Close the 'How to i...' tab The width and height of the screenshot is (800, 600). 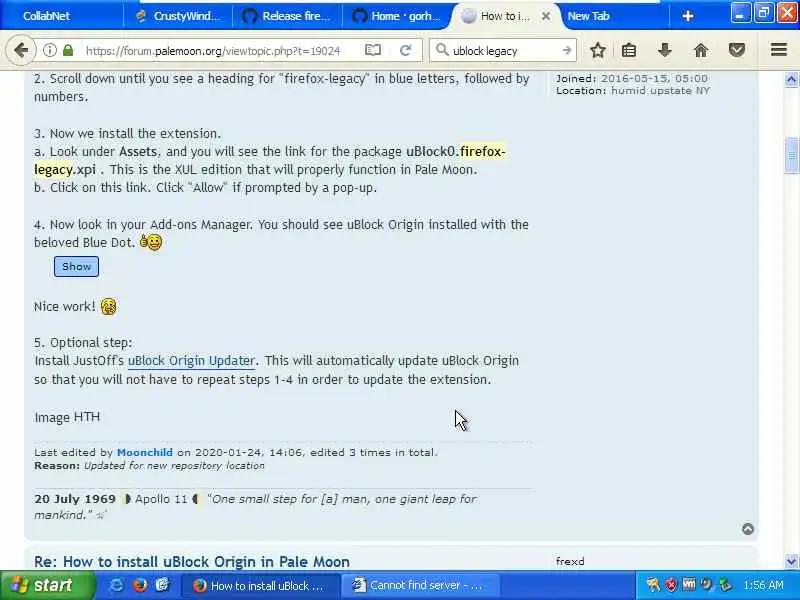[x=545, y=16]
